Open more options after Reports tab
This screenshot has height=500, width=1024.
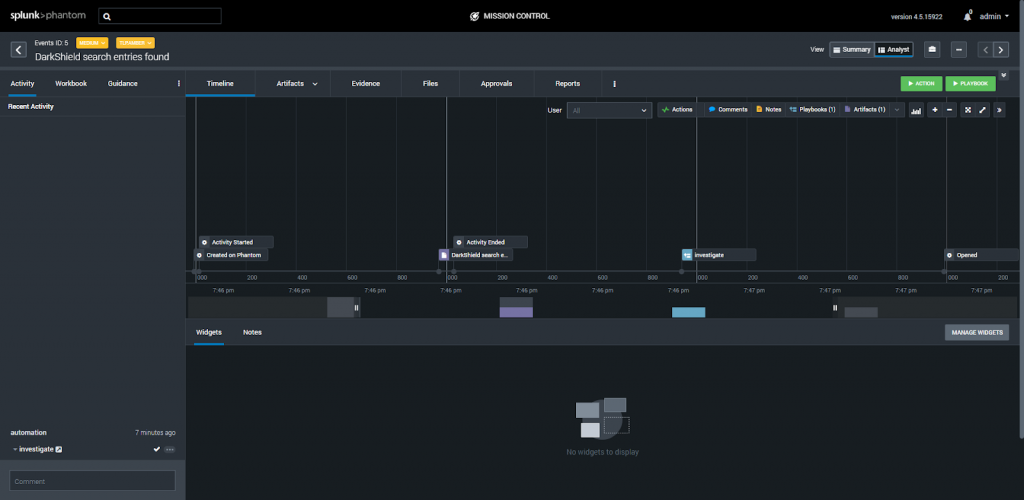tap(615, 84)
